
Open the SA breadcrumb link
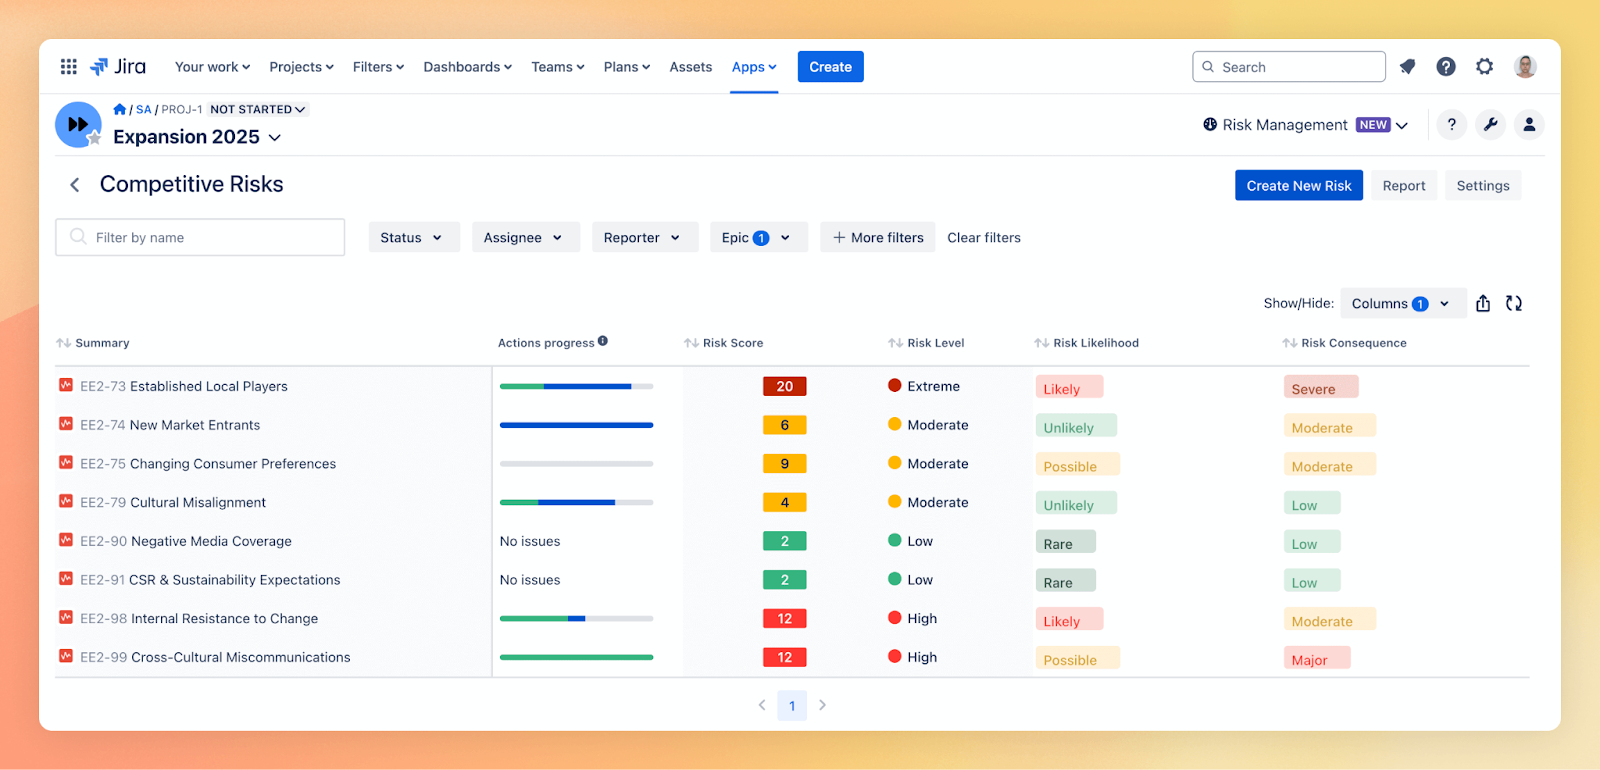[x=144, y=109]
